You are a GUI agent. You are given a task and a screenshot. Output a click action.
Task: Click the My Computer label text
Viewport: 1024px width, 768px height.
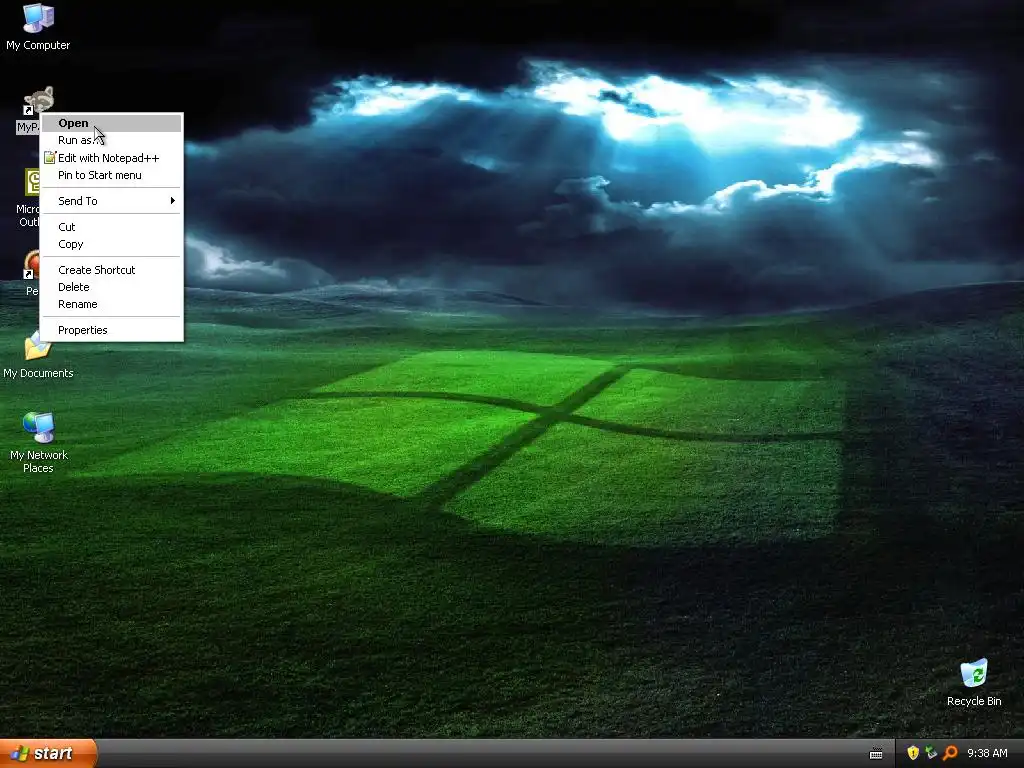(x=38, y=45)
